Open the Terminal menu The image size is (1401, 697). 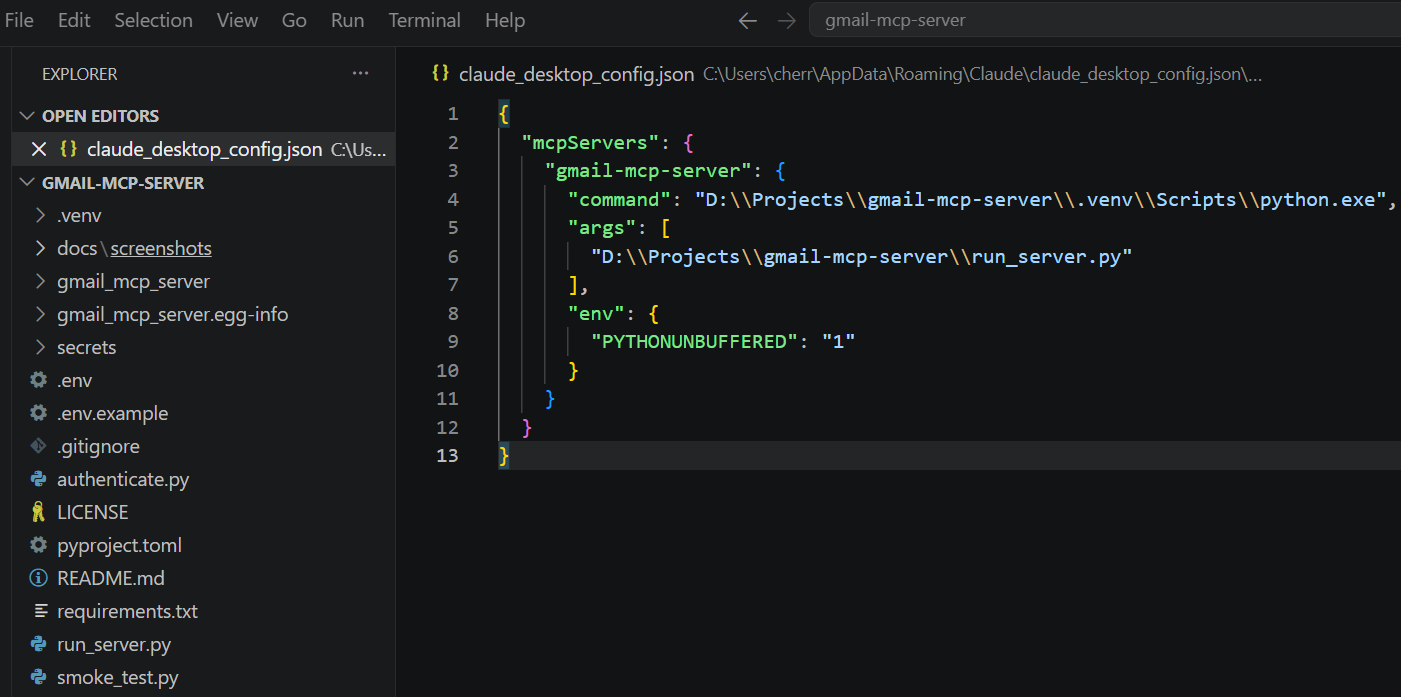tap(424, 20)
